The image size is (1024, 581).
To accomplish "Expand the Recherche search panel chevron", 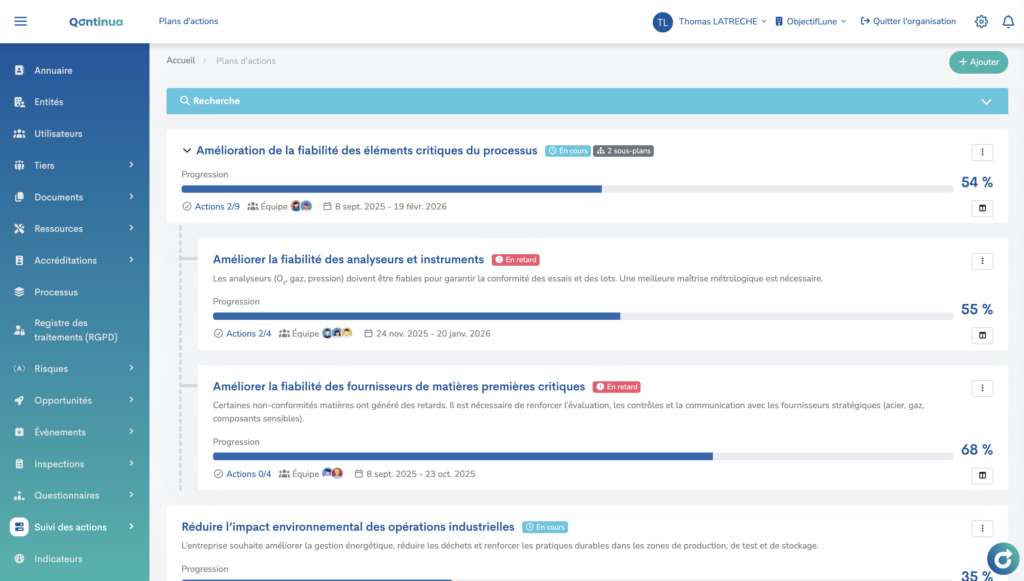I will pyautogui.click(x=986, y=101).
